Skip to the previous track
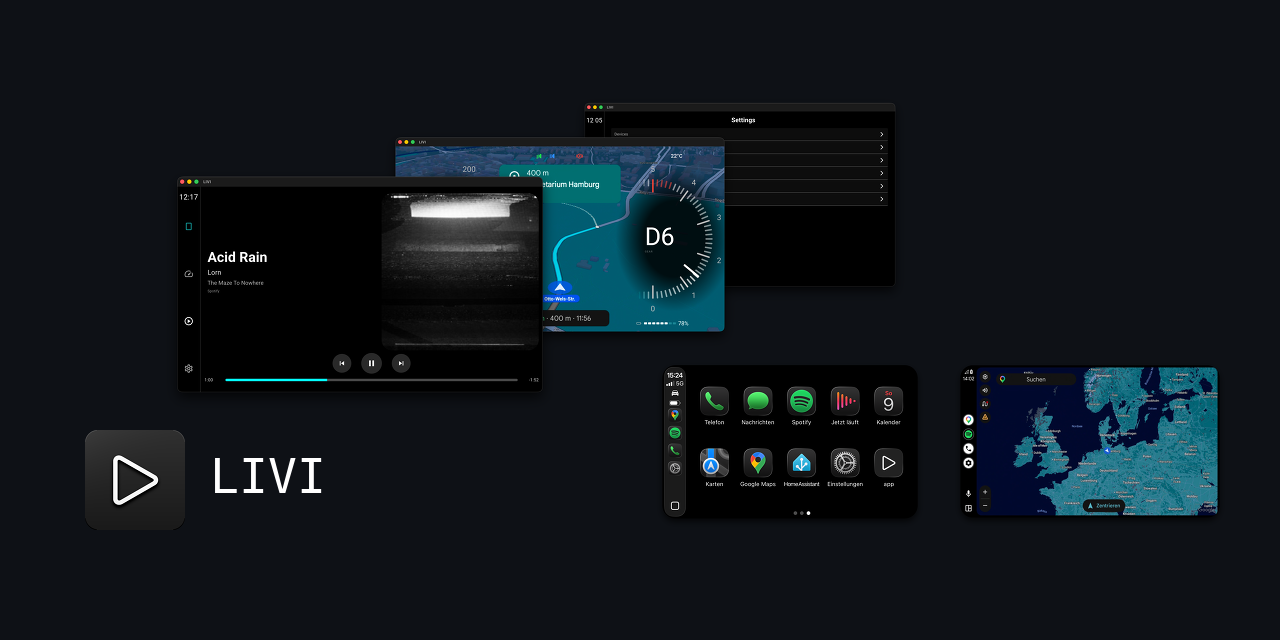This screenshot has height=640, width=1280. coord(342,363)
